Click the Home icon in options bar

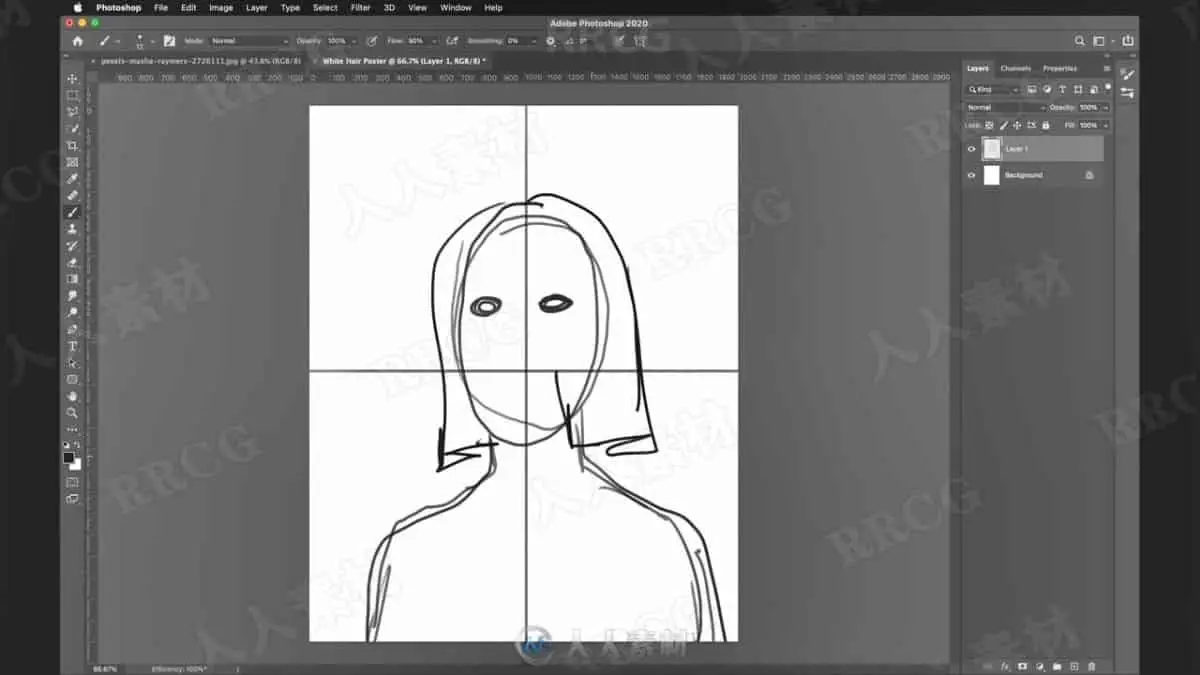[78, 41]
